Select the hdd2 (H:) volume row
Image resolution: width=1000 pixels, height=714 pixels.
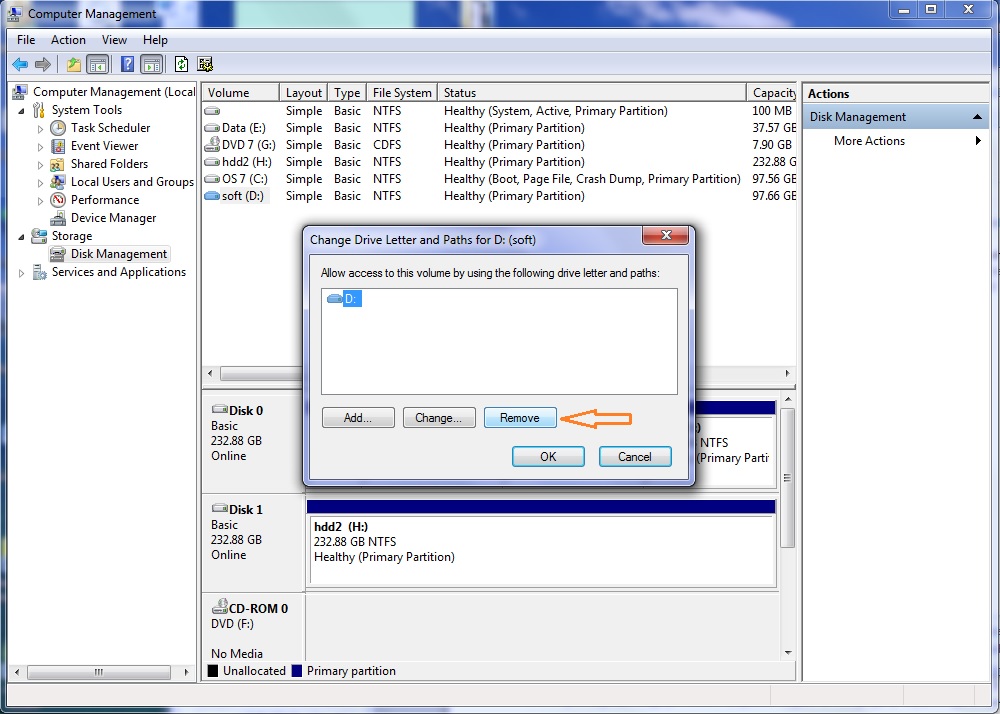[499, 162]
